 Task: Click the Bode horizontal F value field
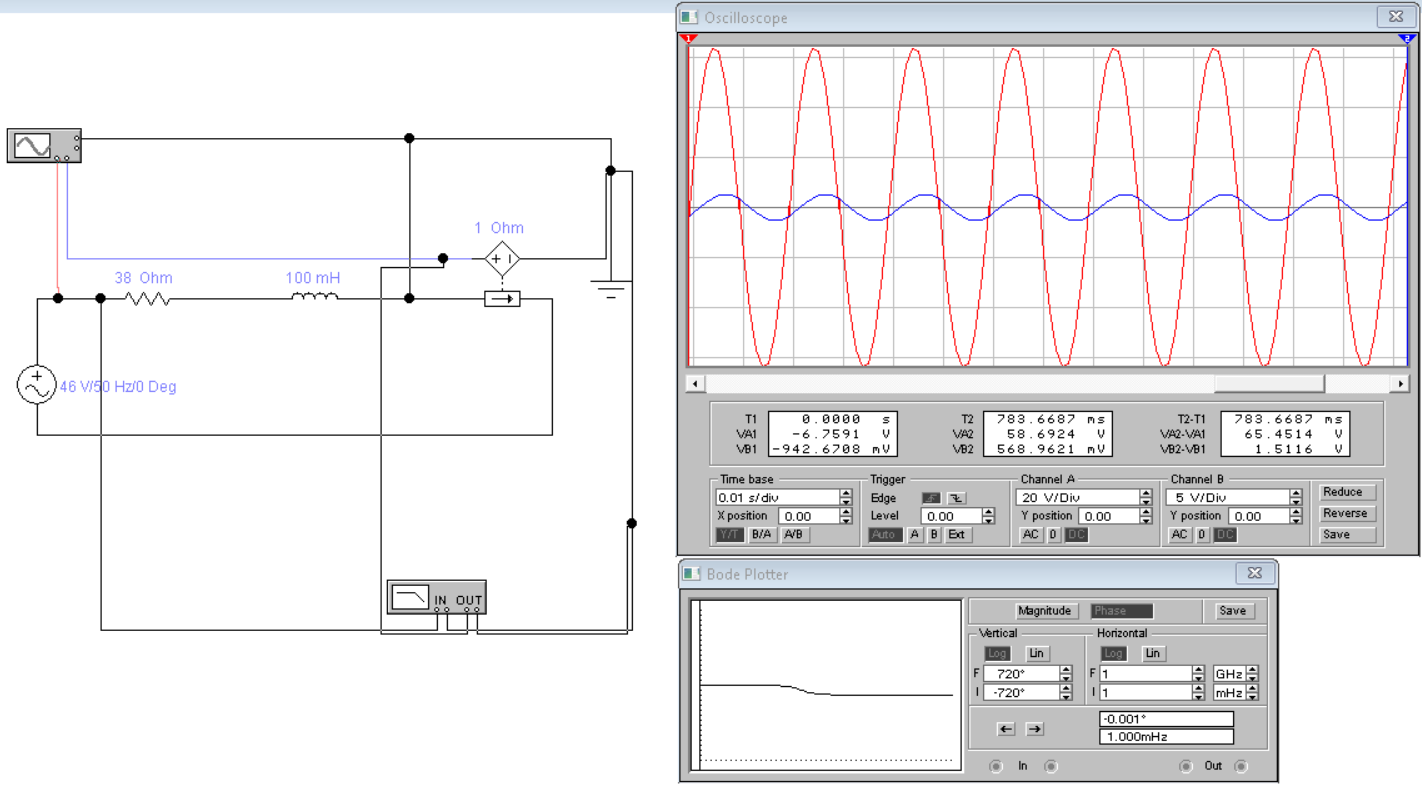(x=1145, y=674)
